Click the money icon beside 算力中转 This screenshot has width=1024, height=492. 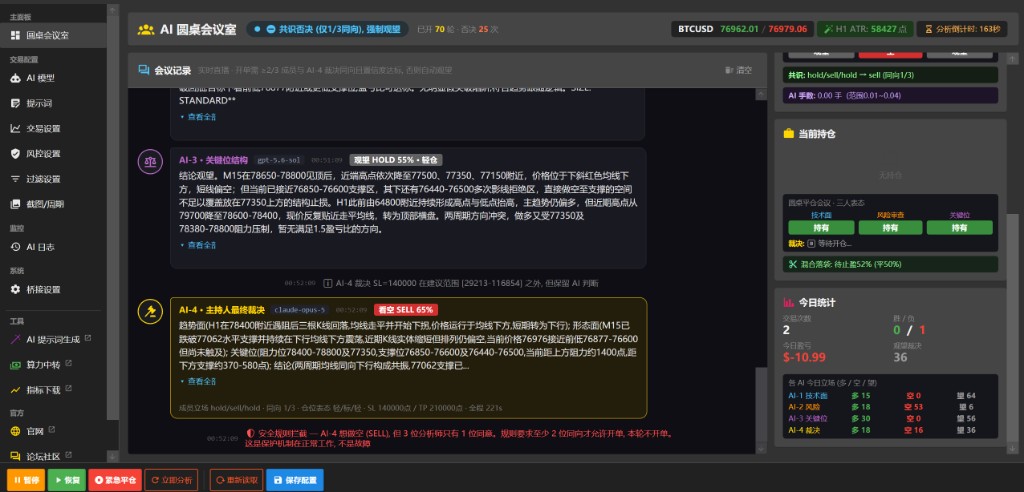tap(15, 365)
